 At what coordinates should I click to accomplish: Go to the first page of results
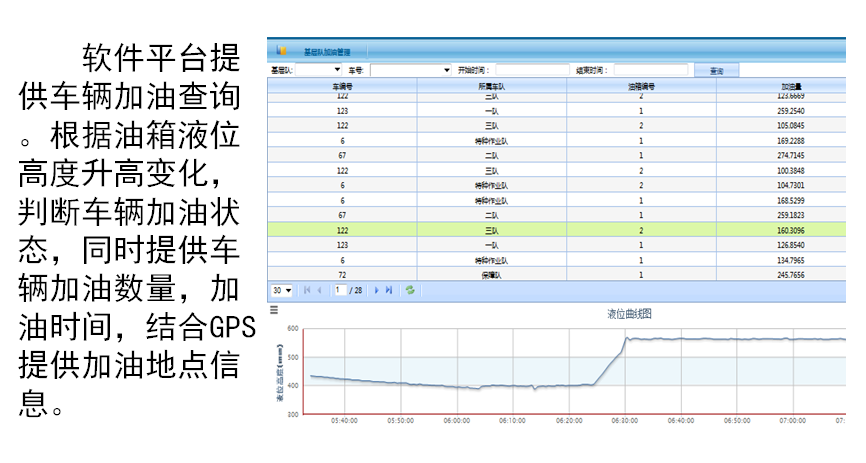pyautogui.click(x=307, y=290)
